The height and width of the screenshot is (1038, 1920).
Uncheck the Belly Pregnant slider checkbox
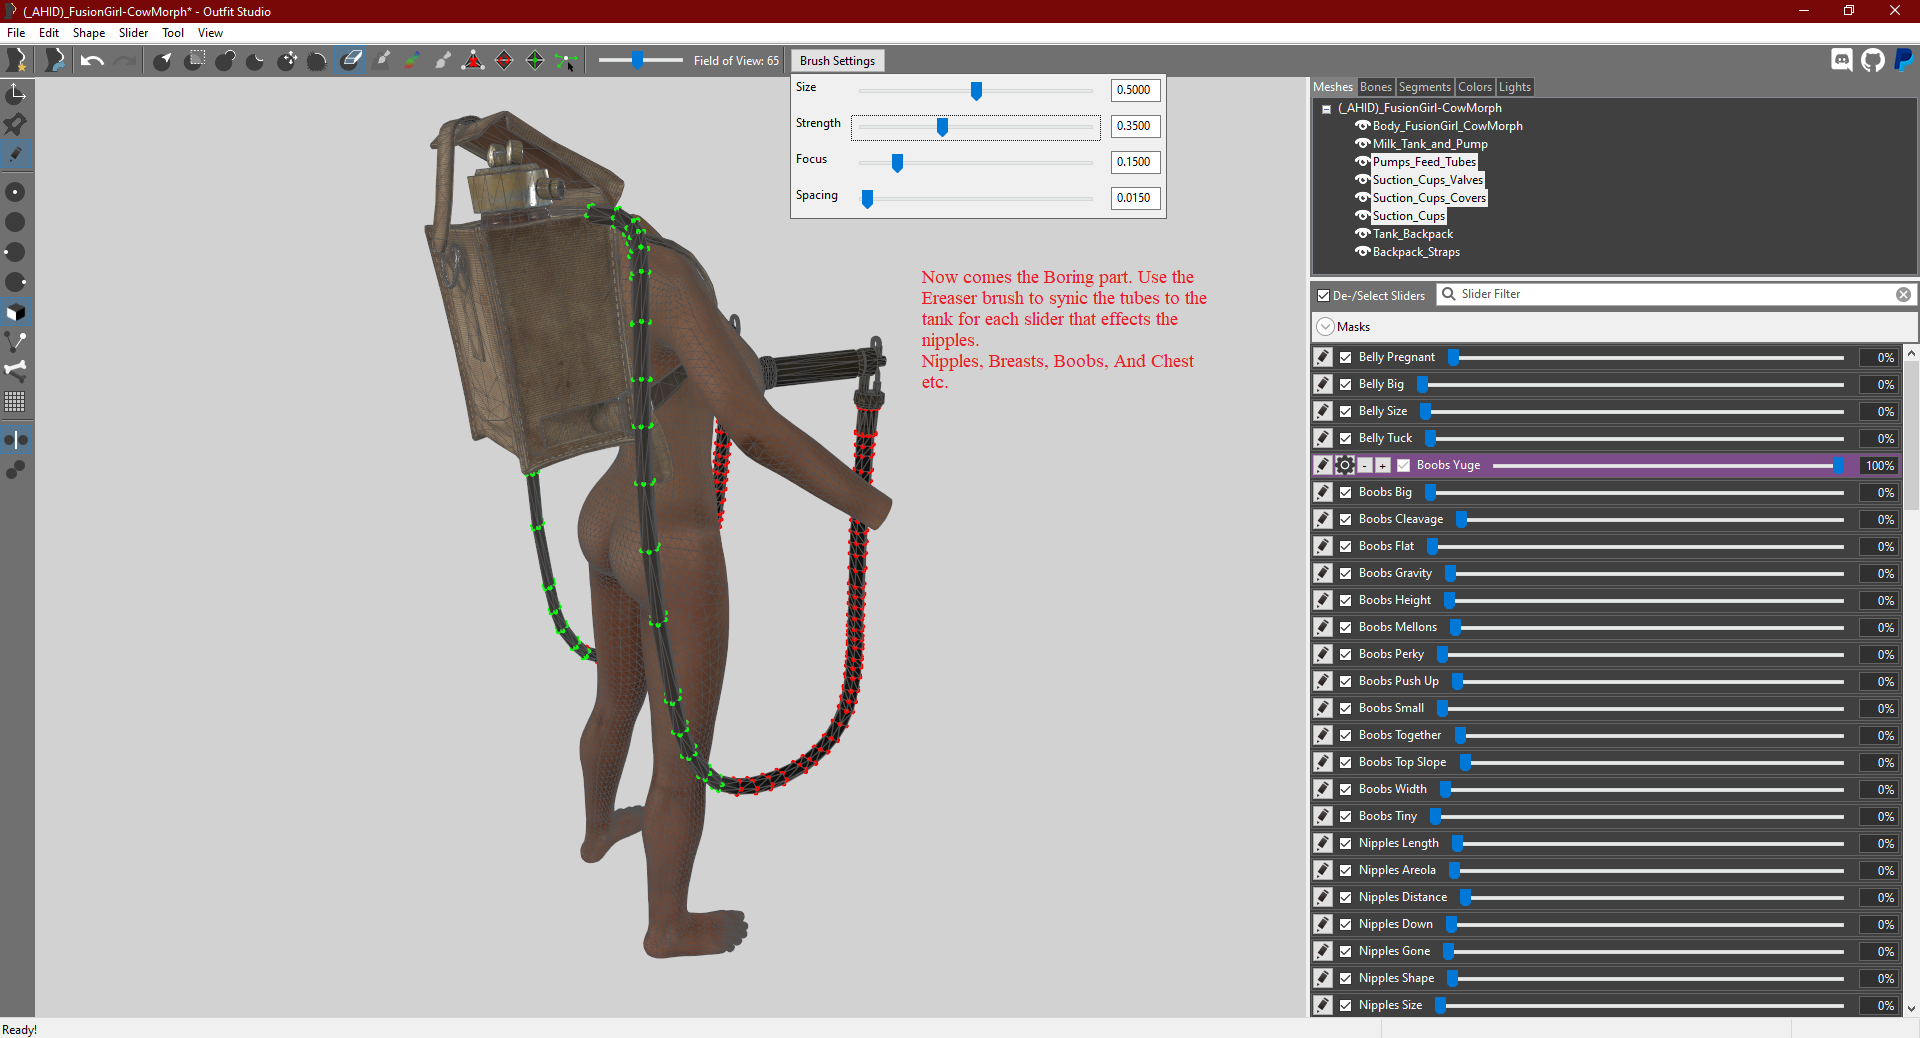[1346, 357]
